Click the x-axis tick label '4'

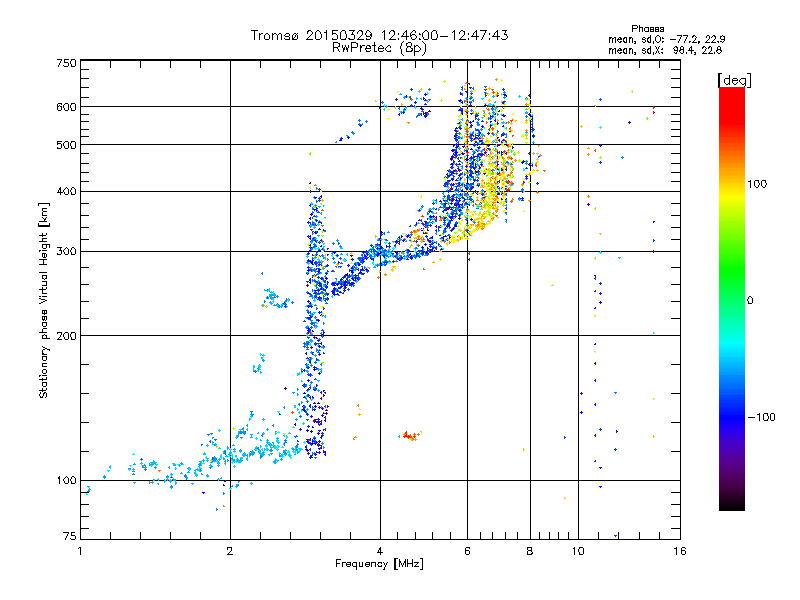tap(380, 551)
